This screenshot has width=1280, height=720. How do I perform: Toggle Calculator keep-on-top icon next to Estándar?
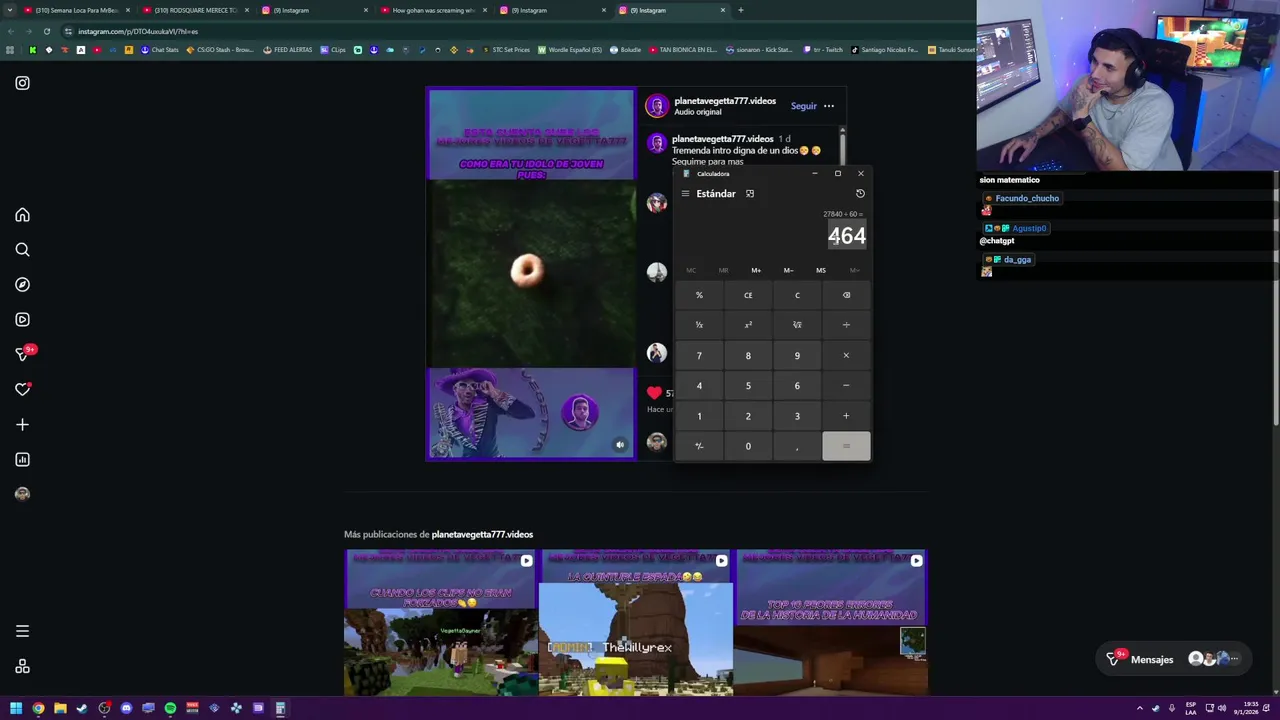[750, 194]
